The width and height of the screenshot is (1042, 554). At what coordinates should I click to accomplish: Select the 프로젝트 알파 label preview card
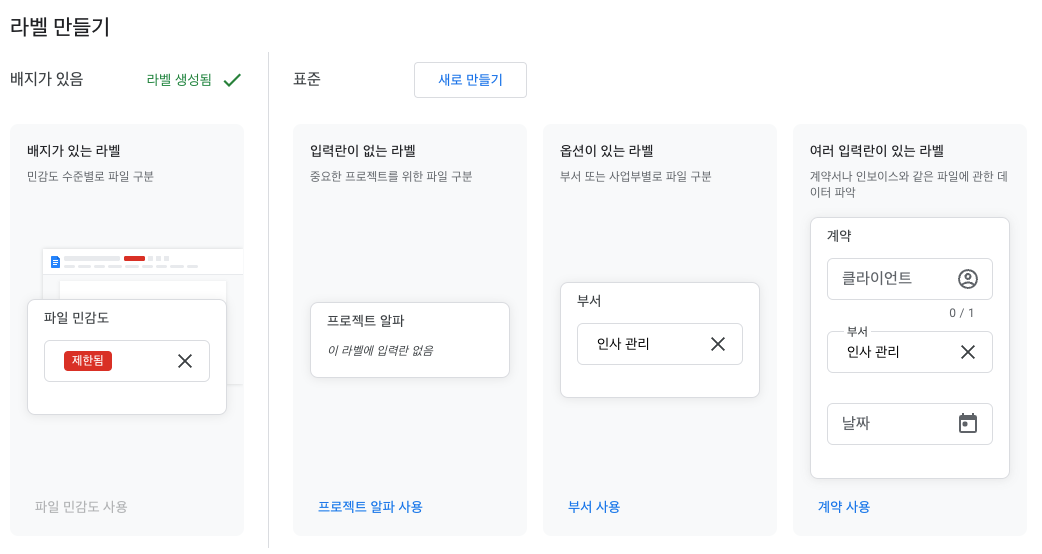tap(409, 339)
